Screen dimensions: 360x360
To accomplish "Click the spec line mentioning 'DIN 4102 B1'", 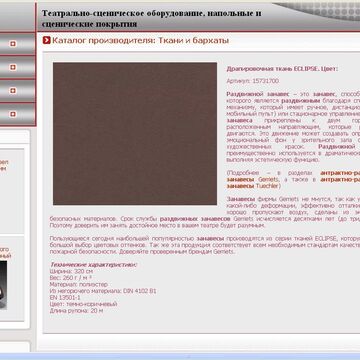I will (103, 291).
